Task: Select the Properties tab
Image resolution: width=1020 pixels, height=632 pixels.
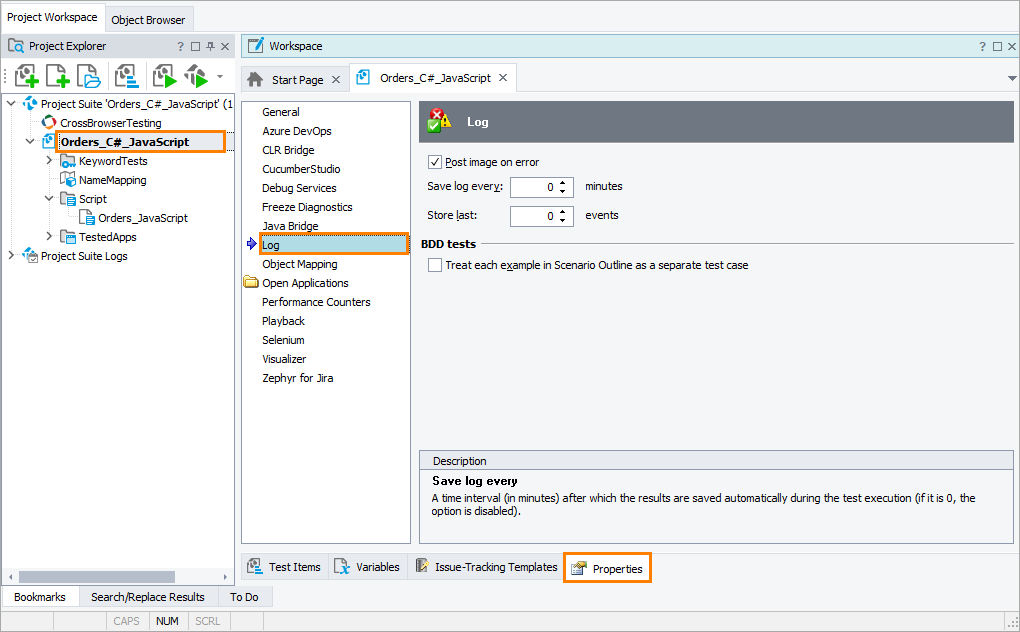Action: (x=607, y=568)
